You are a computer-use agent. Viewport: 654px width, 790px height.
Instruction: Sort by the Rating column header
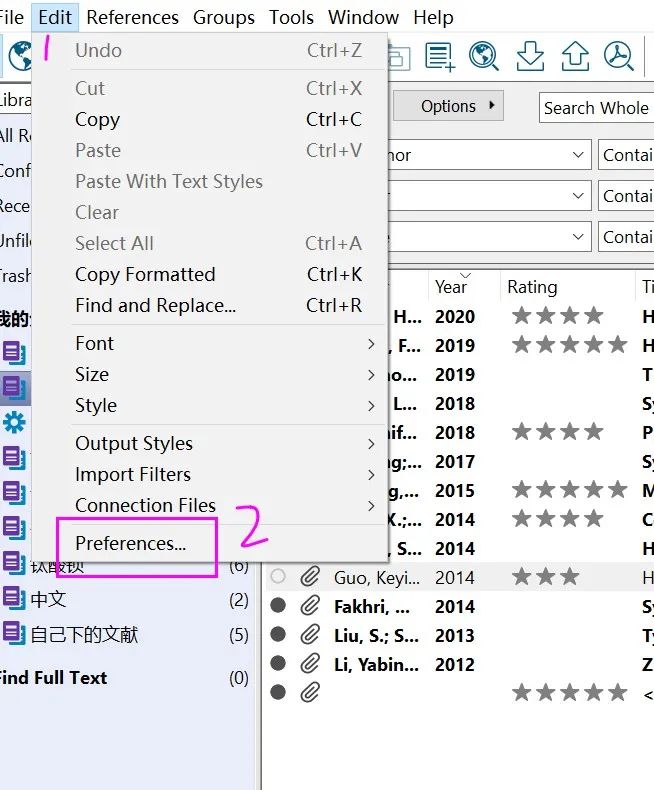point(532,287)
